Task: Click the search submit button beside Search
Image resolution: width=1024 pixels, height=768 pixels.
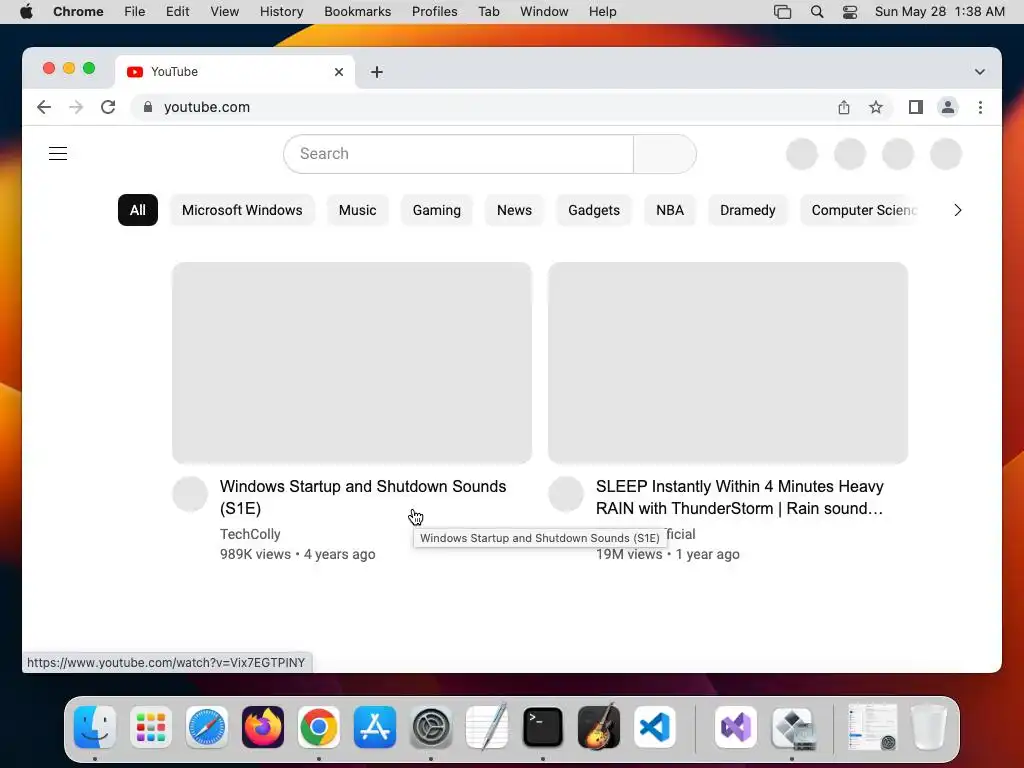Action: (x=665, y=154)
